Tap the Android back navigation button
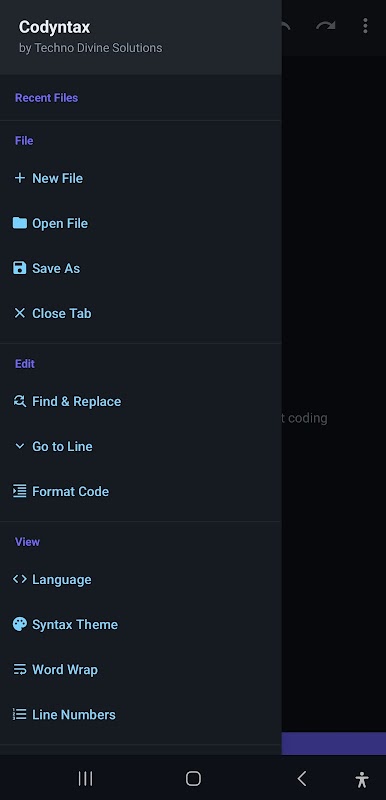Viewport: 386px width, 800px height. point(302,778)
